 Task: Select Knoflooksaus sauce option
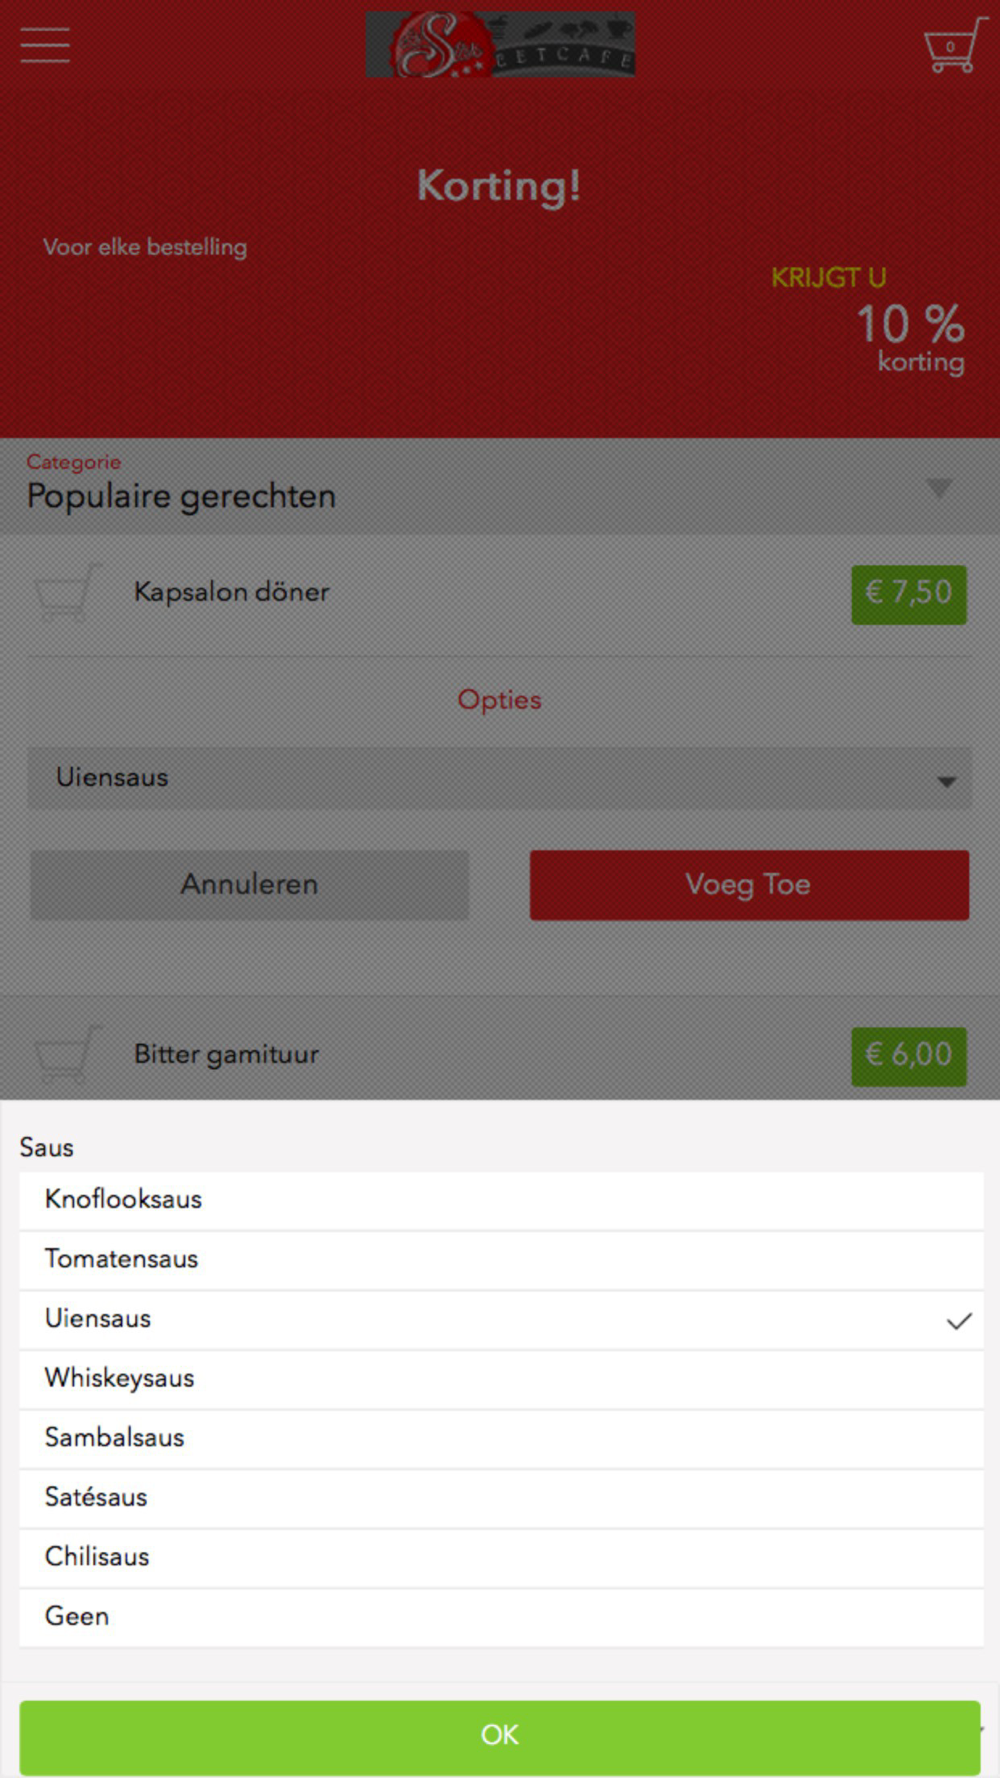click(501, 1200)
